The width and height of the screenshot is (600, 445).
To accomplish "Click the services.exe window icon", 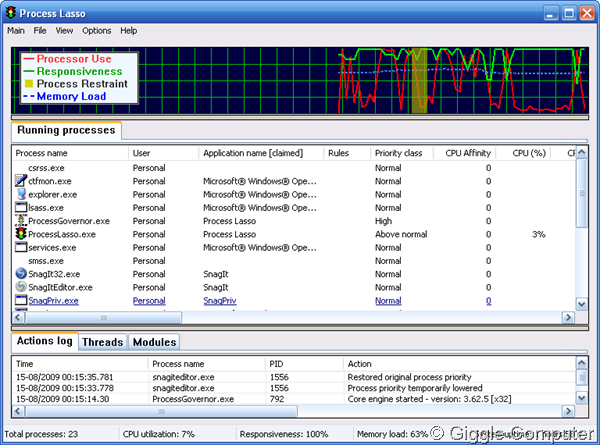I will click(21, 247).
